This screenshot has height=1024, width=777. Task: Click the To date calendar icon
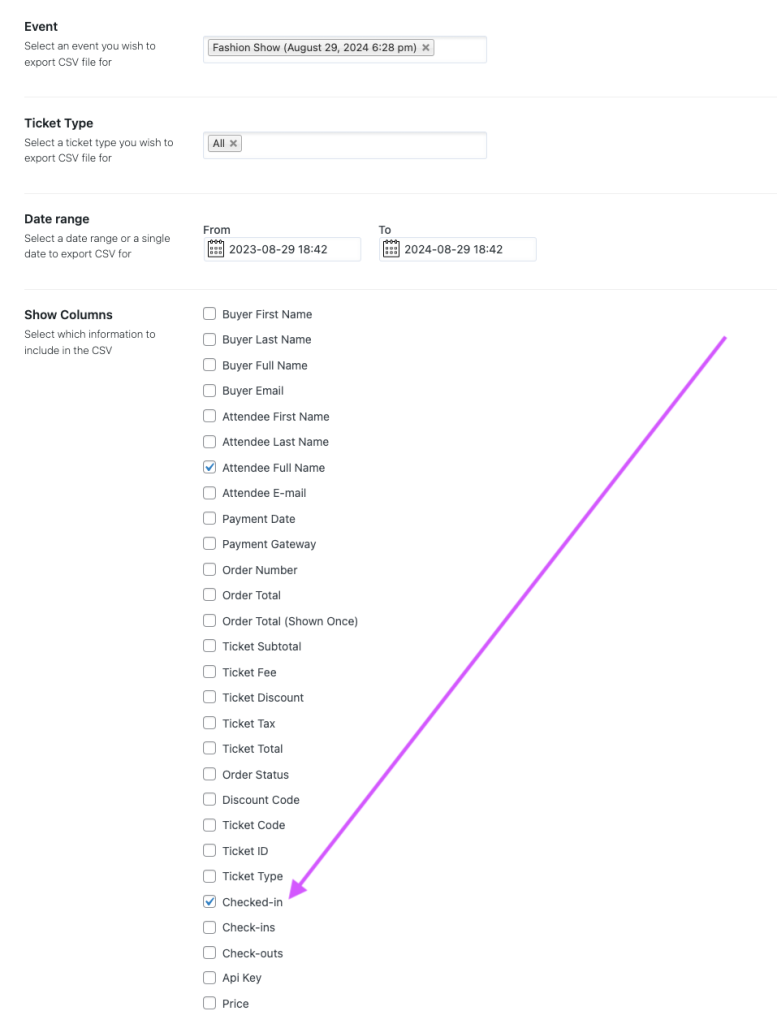(391, 249)
